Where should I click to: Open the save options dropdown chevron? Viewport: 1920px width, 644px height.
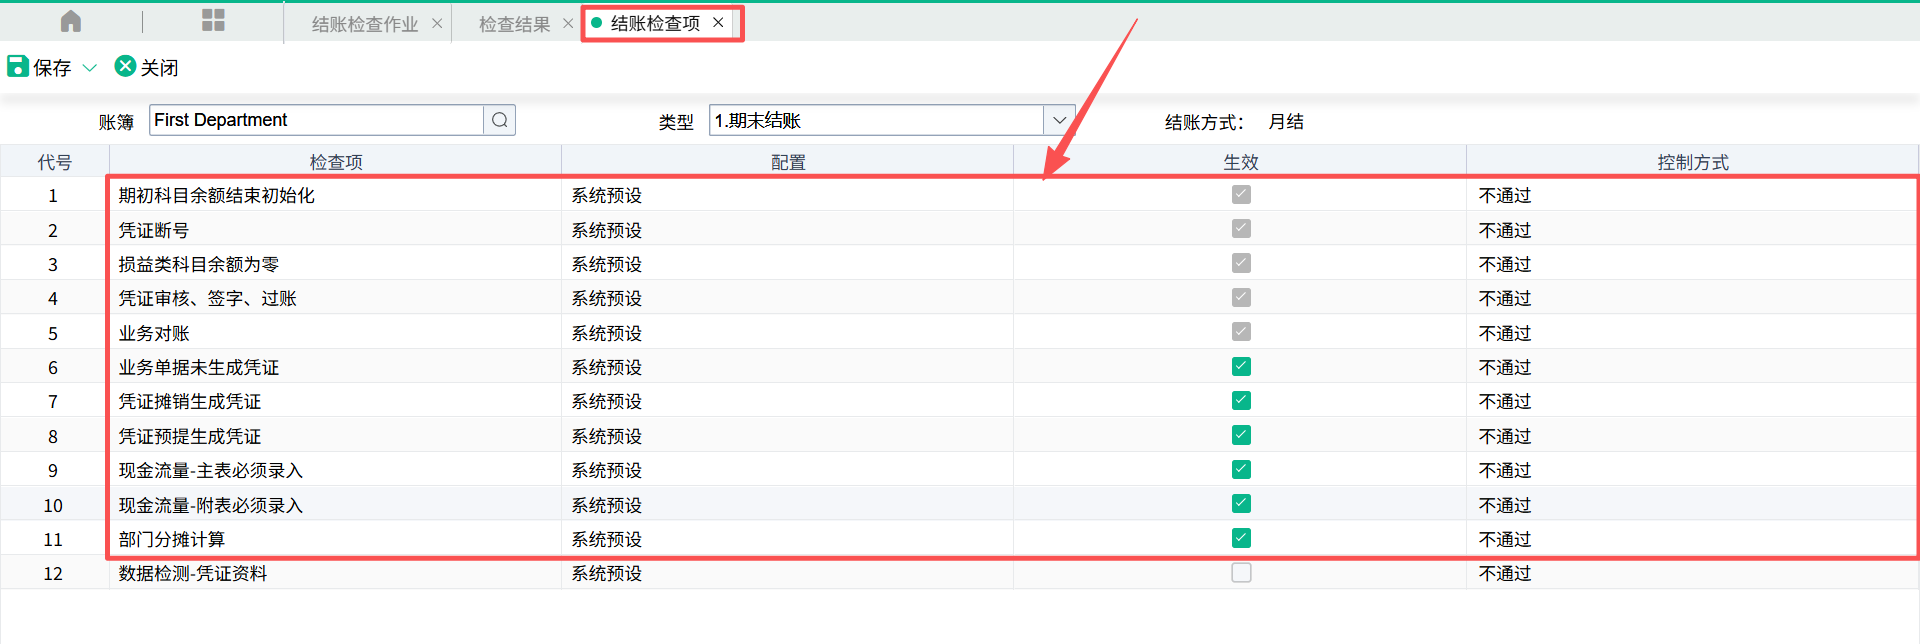click(90, 68)
